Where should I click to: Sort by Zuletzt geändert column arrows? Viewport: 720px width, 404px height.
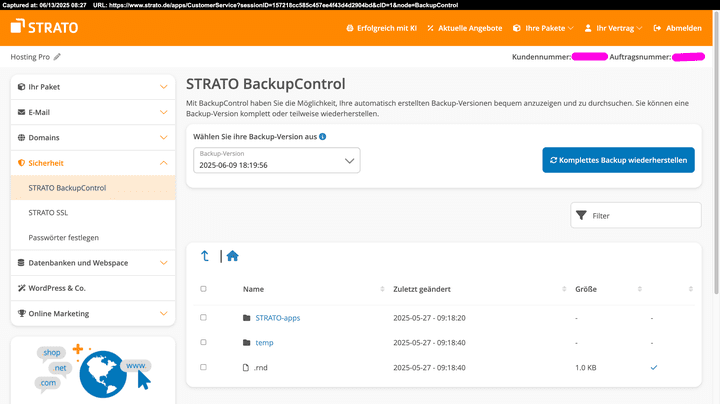(x=564, y=289)
